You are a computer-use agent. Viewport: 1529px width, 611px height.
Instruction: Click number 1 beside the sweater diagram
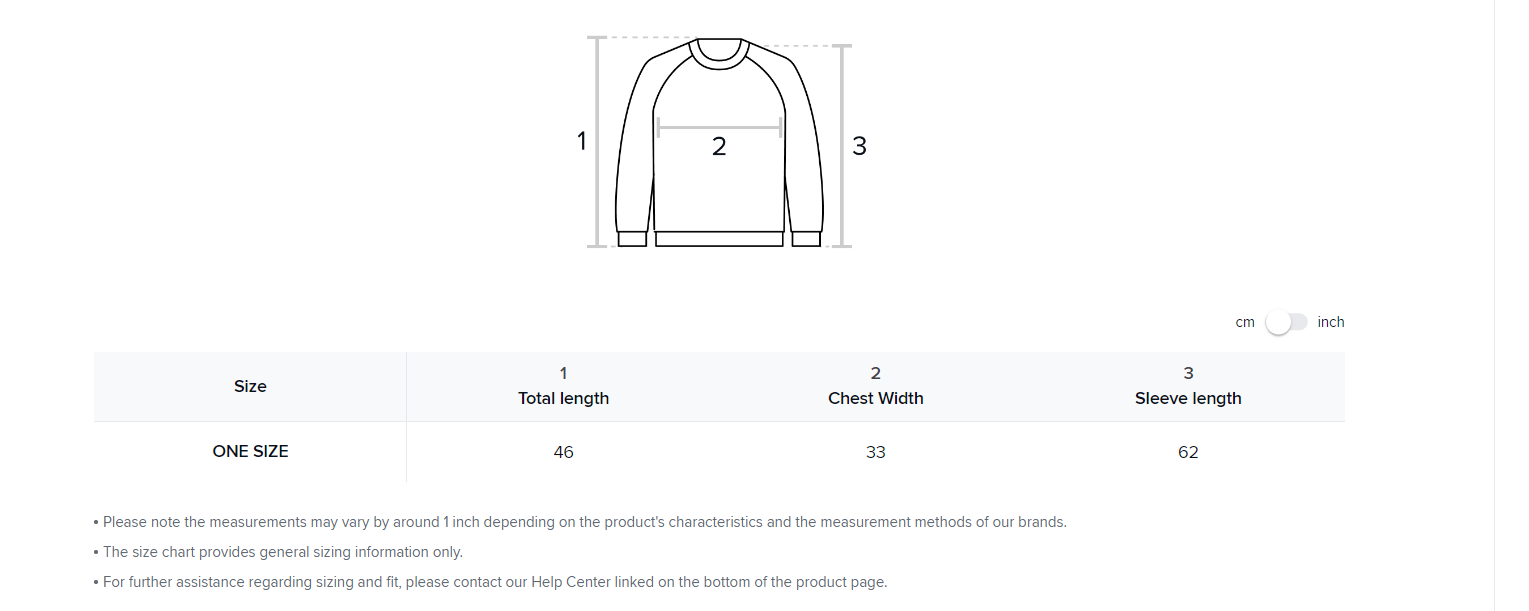click(x=582, y=142)
